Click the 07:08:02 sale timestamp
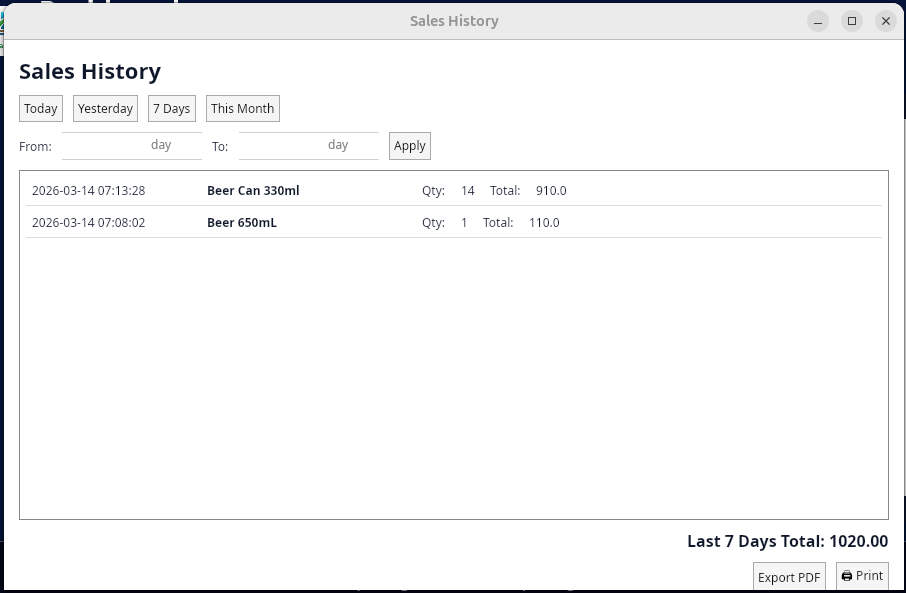The height and width of the screenshot is (593, 906). point(88,223)
